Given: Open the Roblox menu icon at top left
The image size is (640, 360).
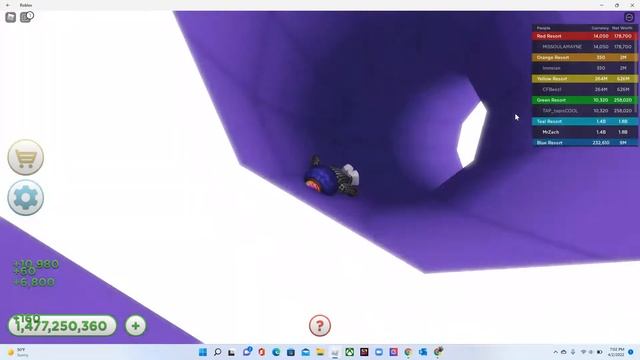Looking at the screenshot, I should pyautogui.click(x=11, y=17).
